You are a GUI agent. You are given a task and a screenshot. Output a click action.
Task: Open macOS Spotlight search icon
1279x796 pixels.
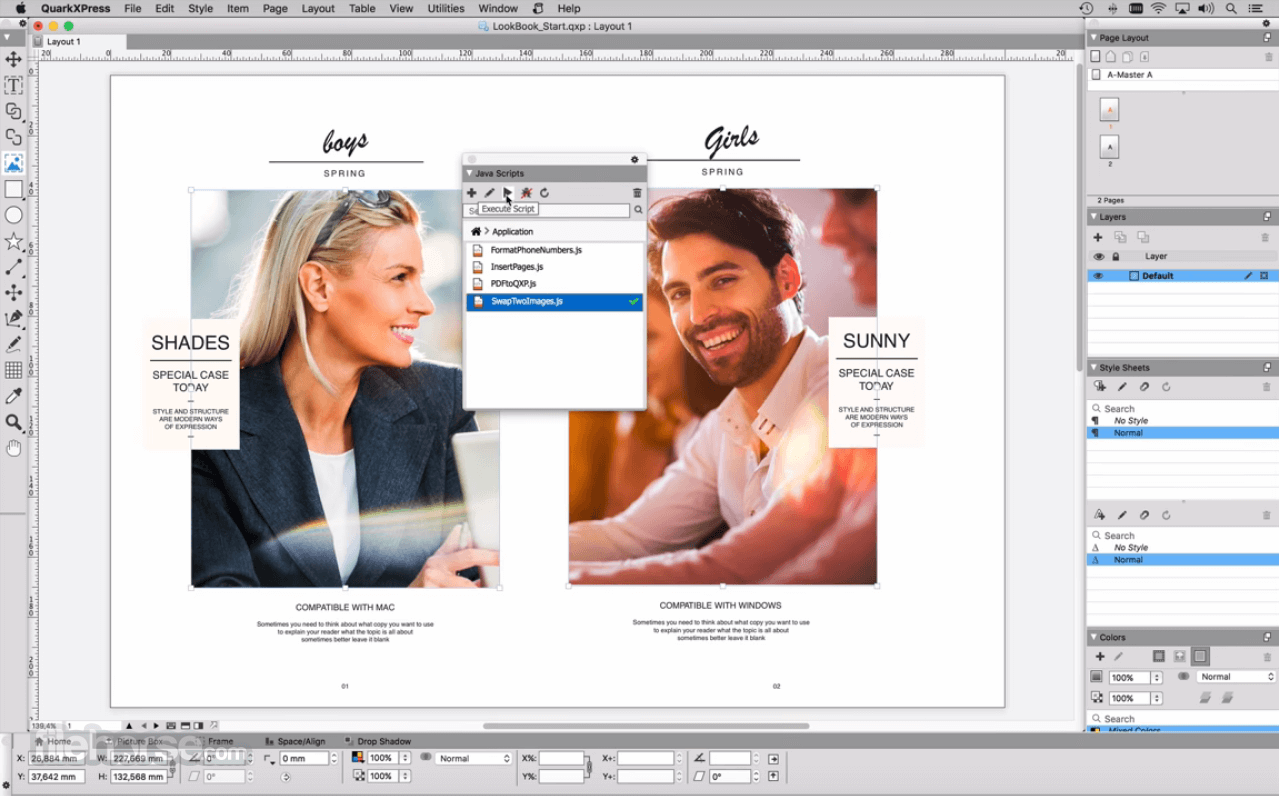pyautogui.click(x=1232, y=8)
